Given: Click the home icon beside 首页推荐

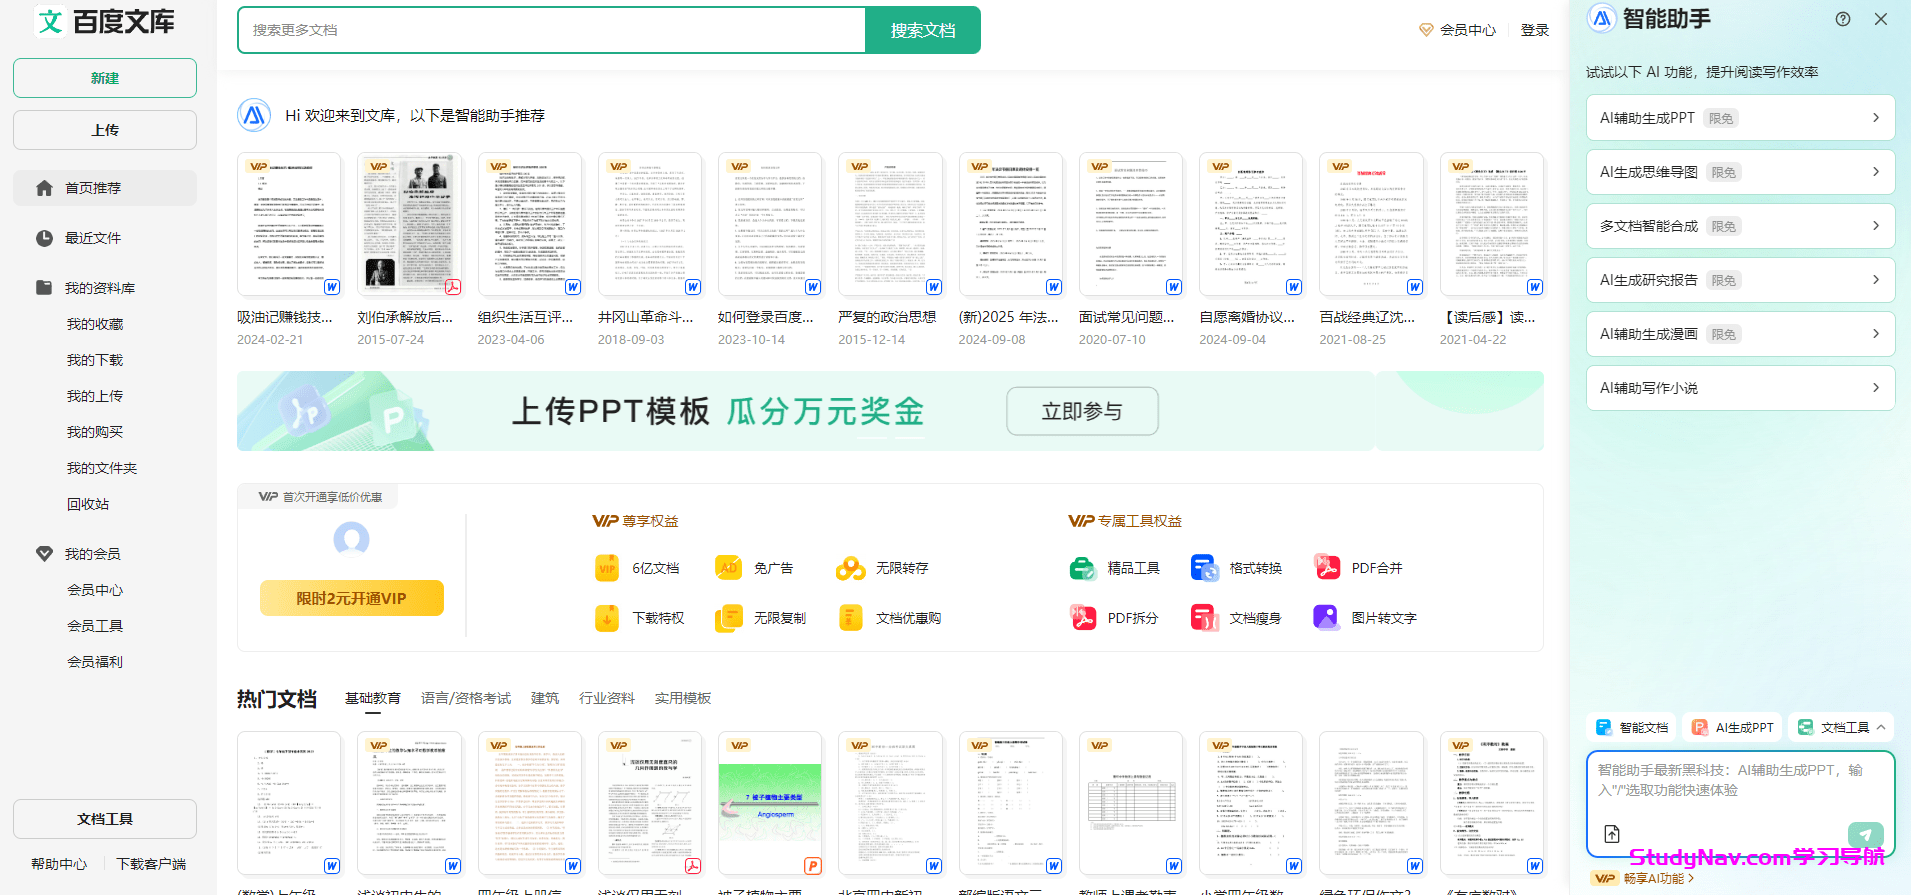Looking at the screenshot, I should [44, 188].
